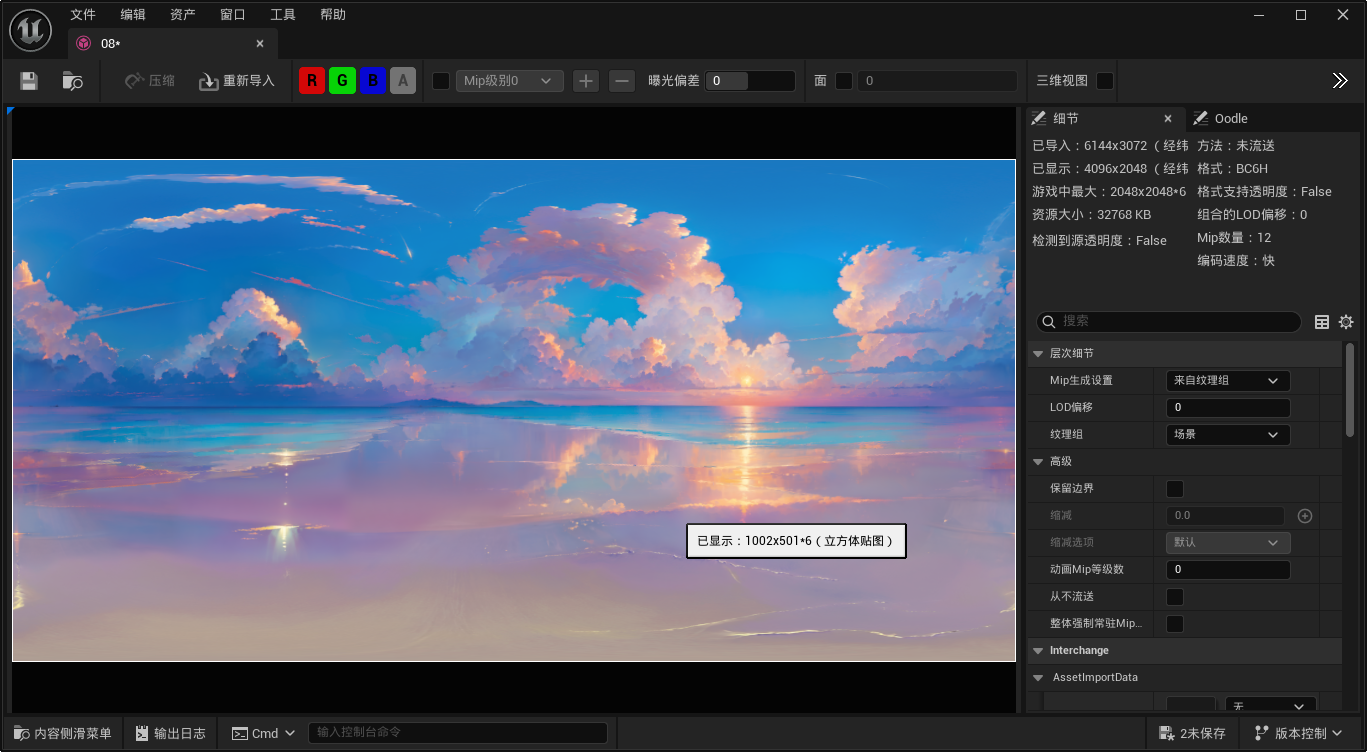Image resolution: width=1367 pixels, height=752 pixels.
Task: Open the 内容侧滑菜单 content drawer
Action: click(63, 733)
